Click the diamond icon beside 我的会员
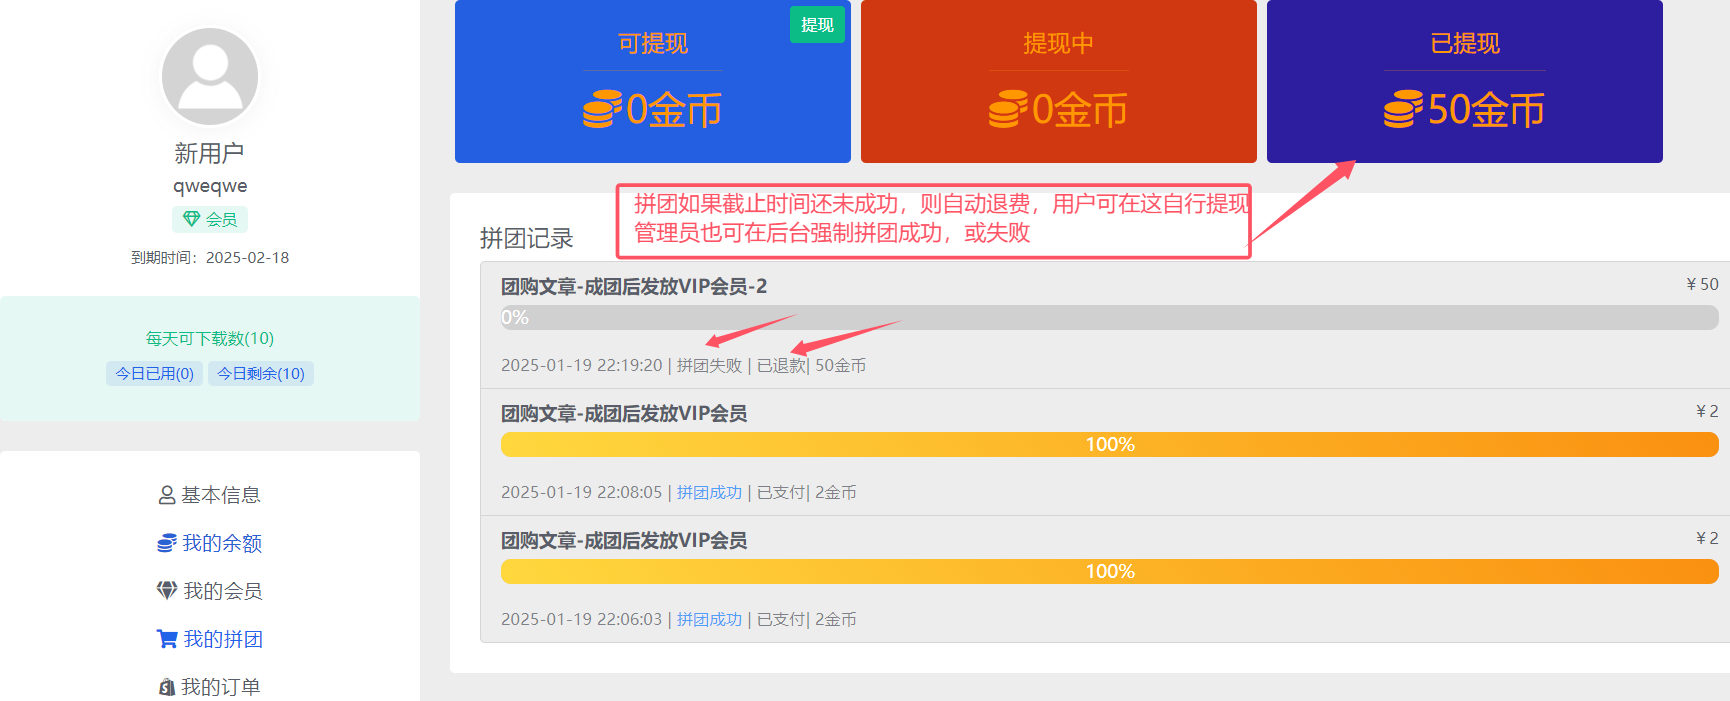 point(167,591)
